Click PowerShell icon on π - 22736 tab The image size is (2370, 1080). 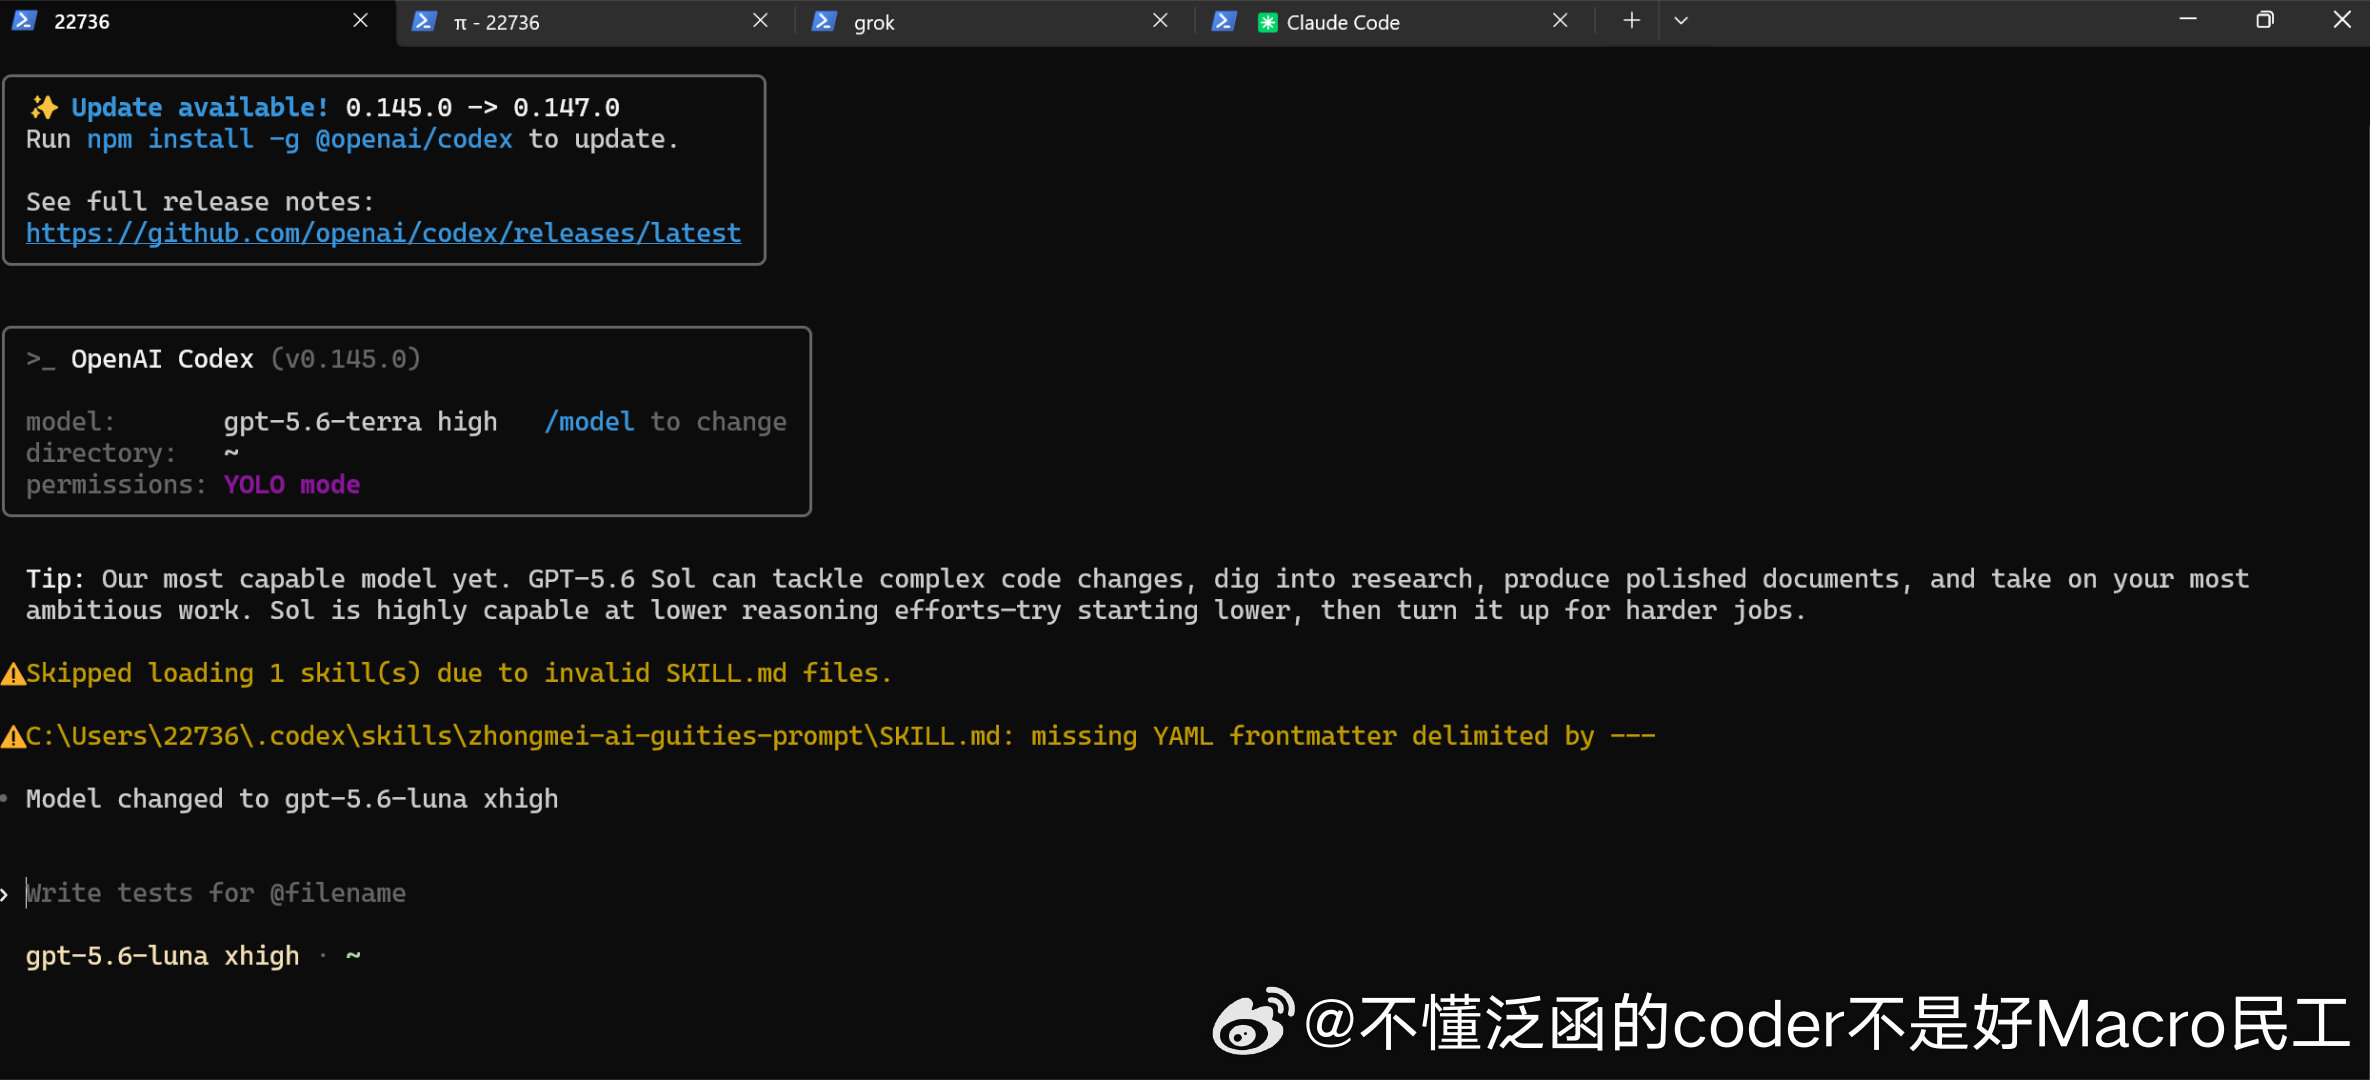click(424, 21)
